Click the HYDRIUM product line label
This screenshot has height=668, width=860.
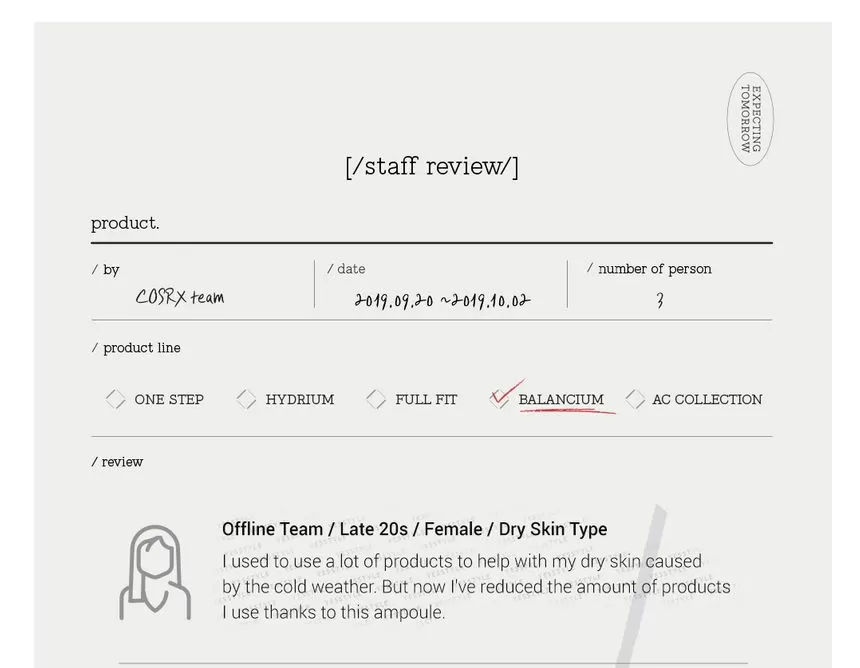click(x=299, y=399)
